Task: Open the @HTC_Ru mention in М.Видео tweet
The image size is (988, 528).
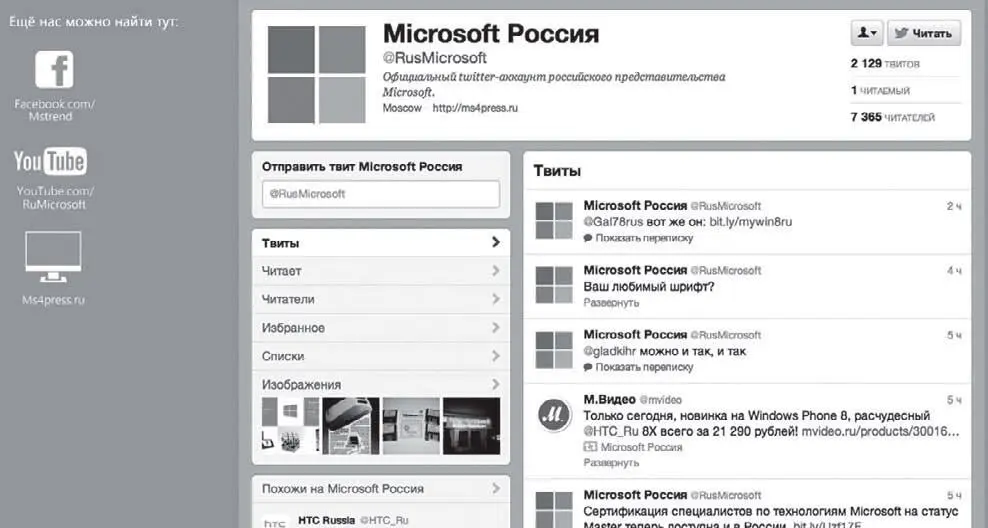Action: click(x=611, y=432)
